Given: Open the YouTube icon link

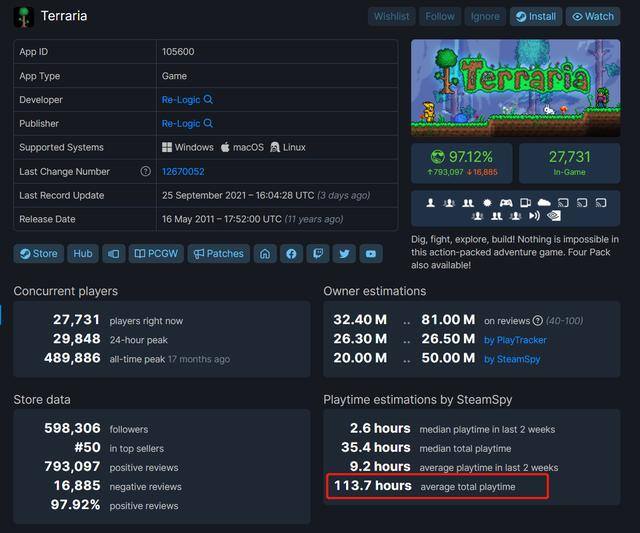Looking at the screenshot, I should 371,253.
